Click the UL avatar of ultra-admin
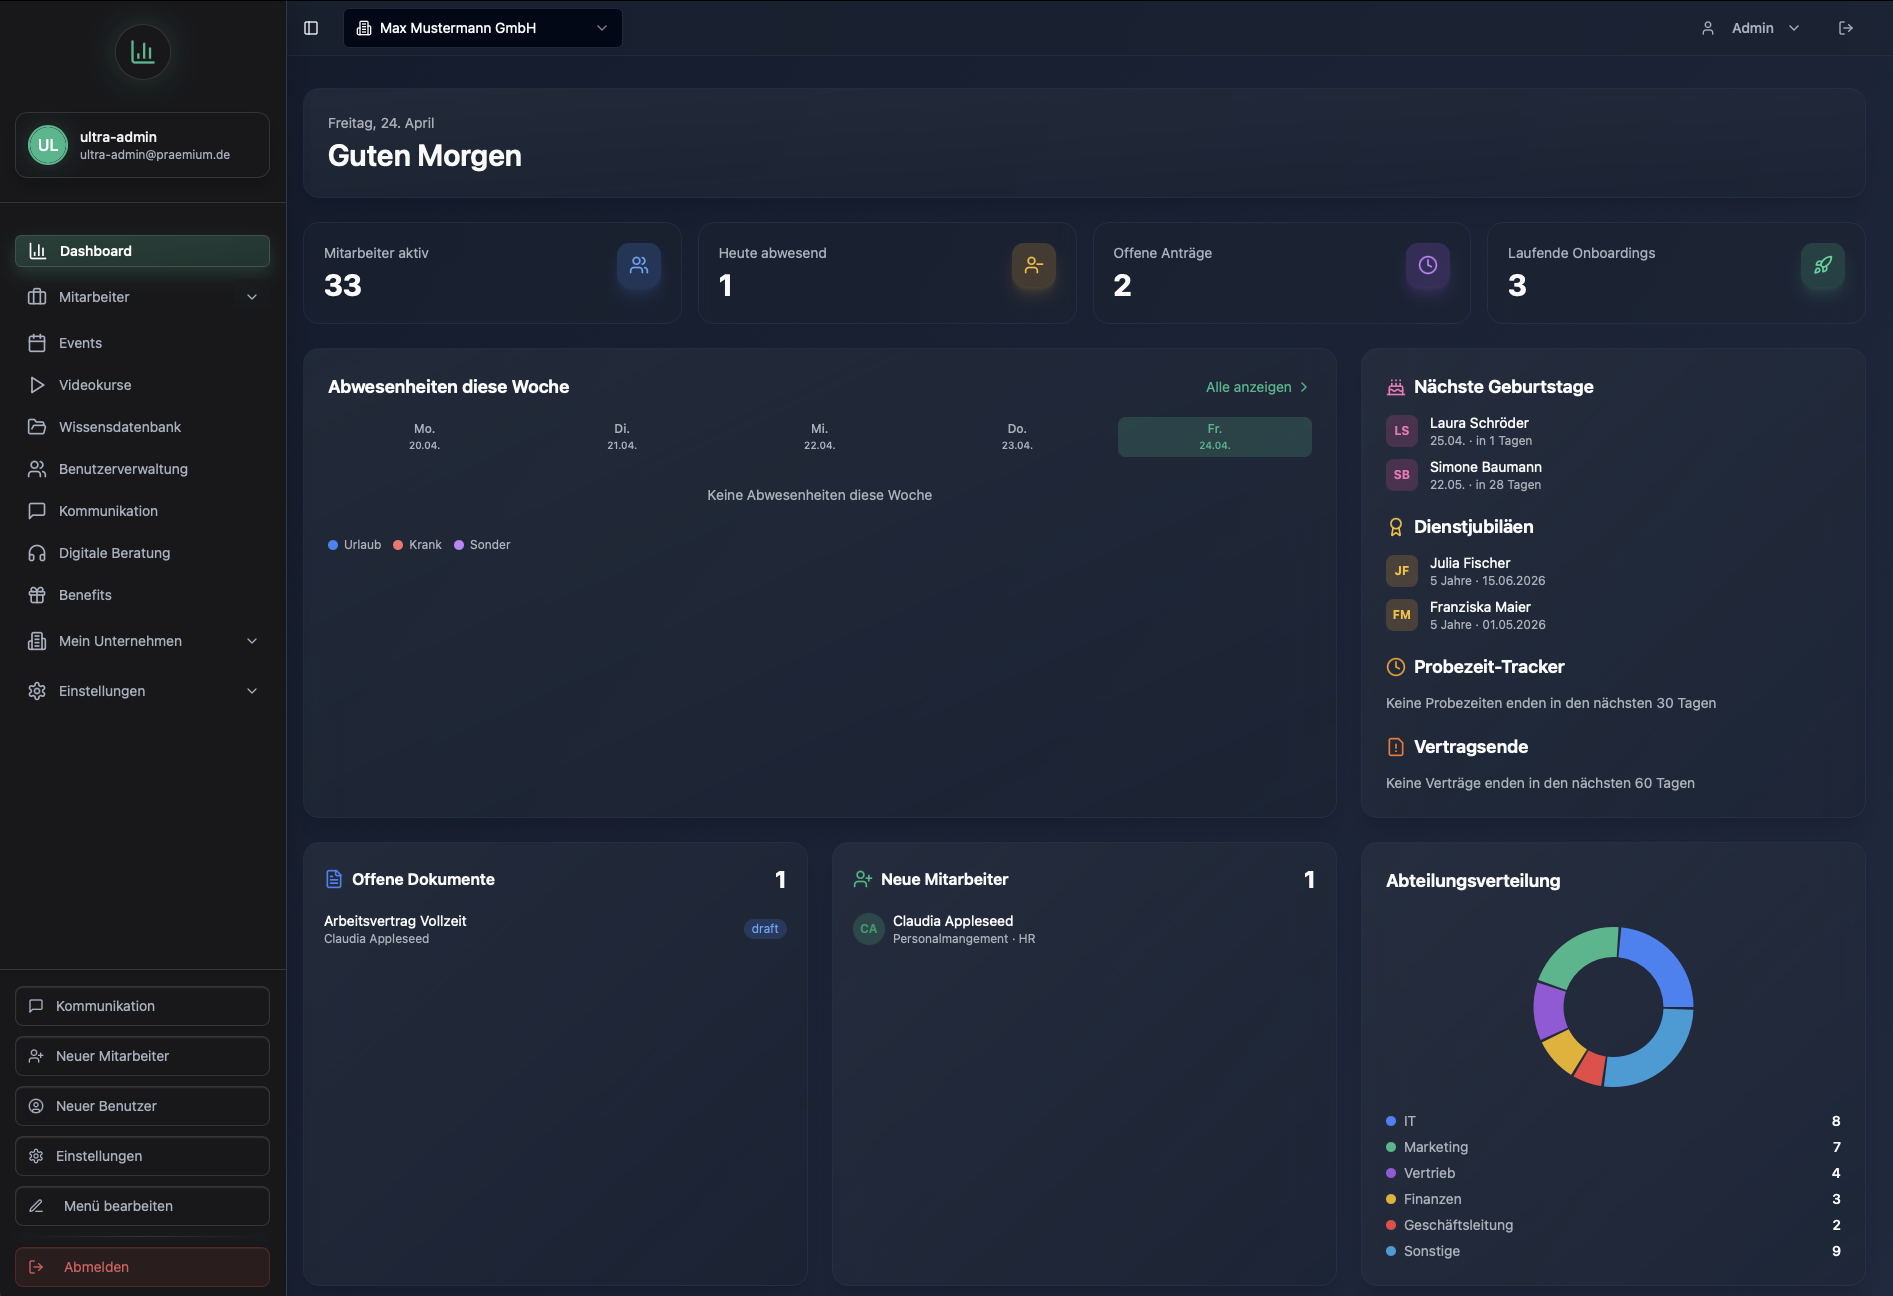 [x=48, y=145]
